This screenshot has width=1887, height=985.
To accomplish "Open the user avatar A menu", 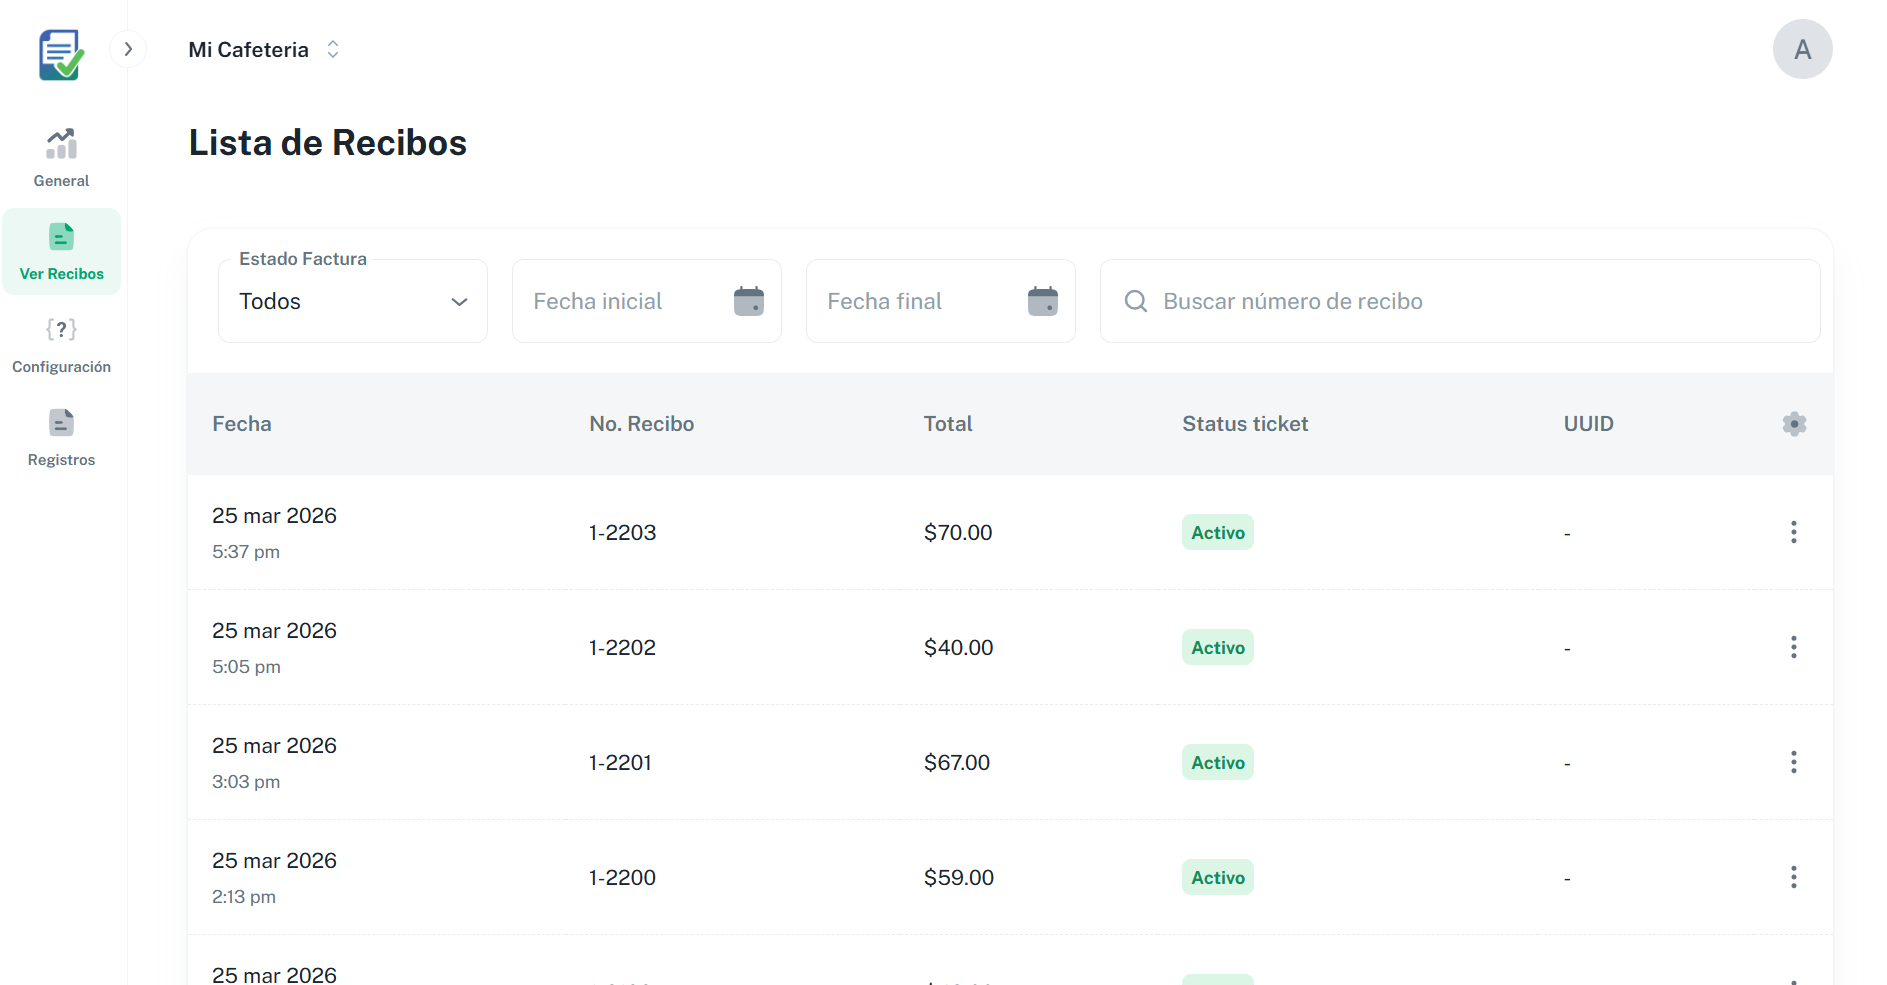I will pos(1802,49).
